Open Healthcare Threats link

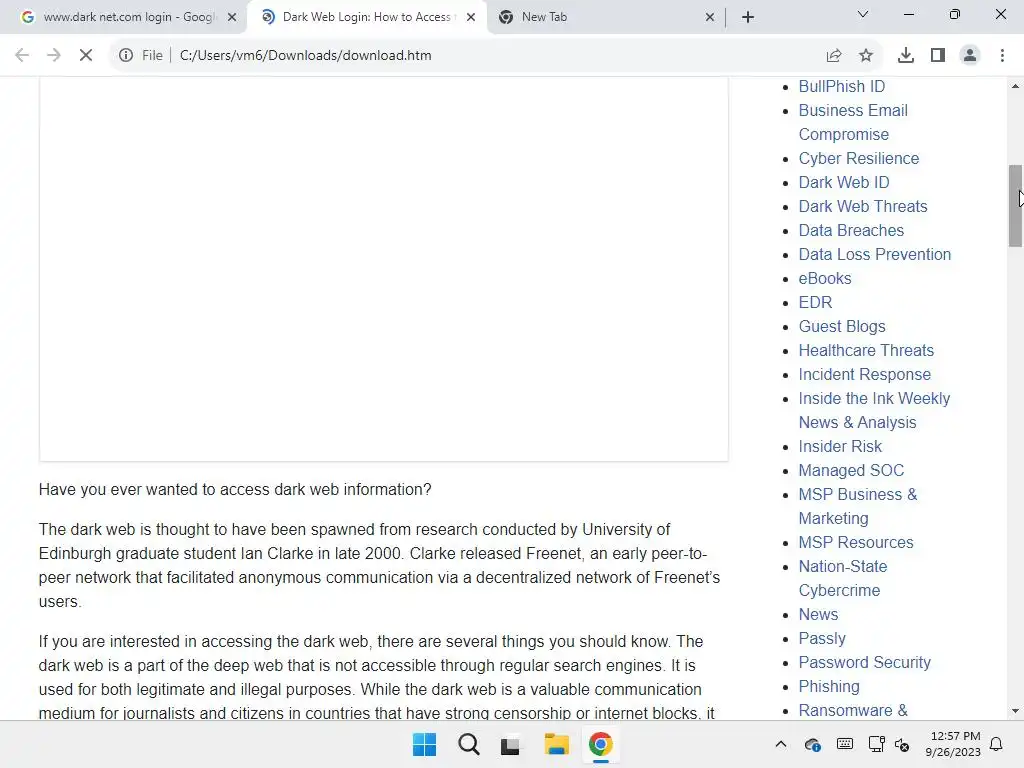tap(866, 350)
